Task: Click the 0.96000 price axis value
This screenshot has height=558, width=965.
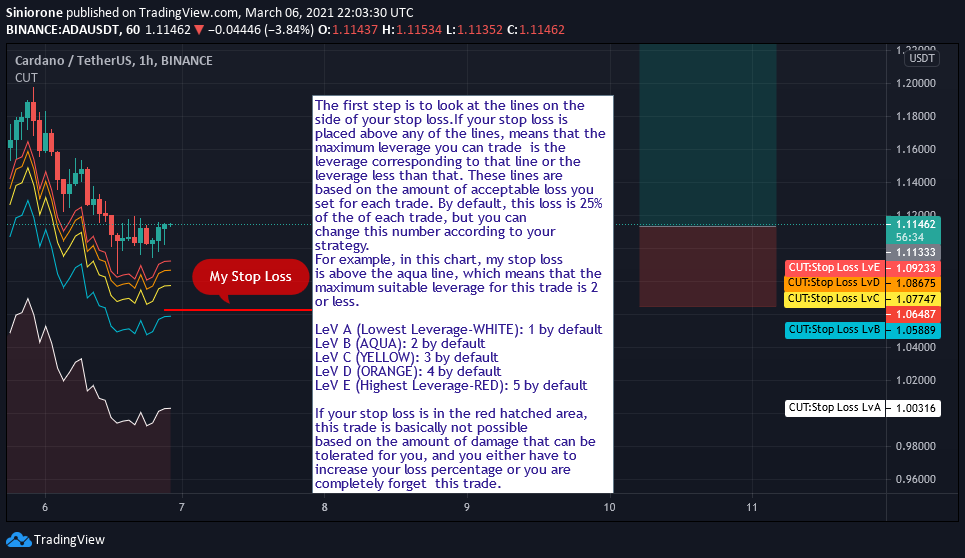Action: tap(916, 479)
